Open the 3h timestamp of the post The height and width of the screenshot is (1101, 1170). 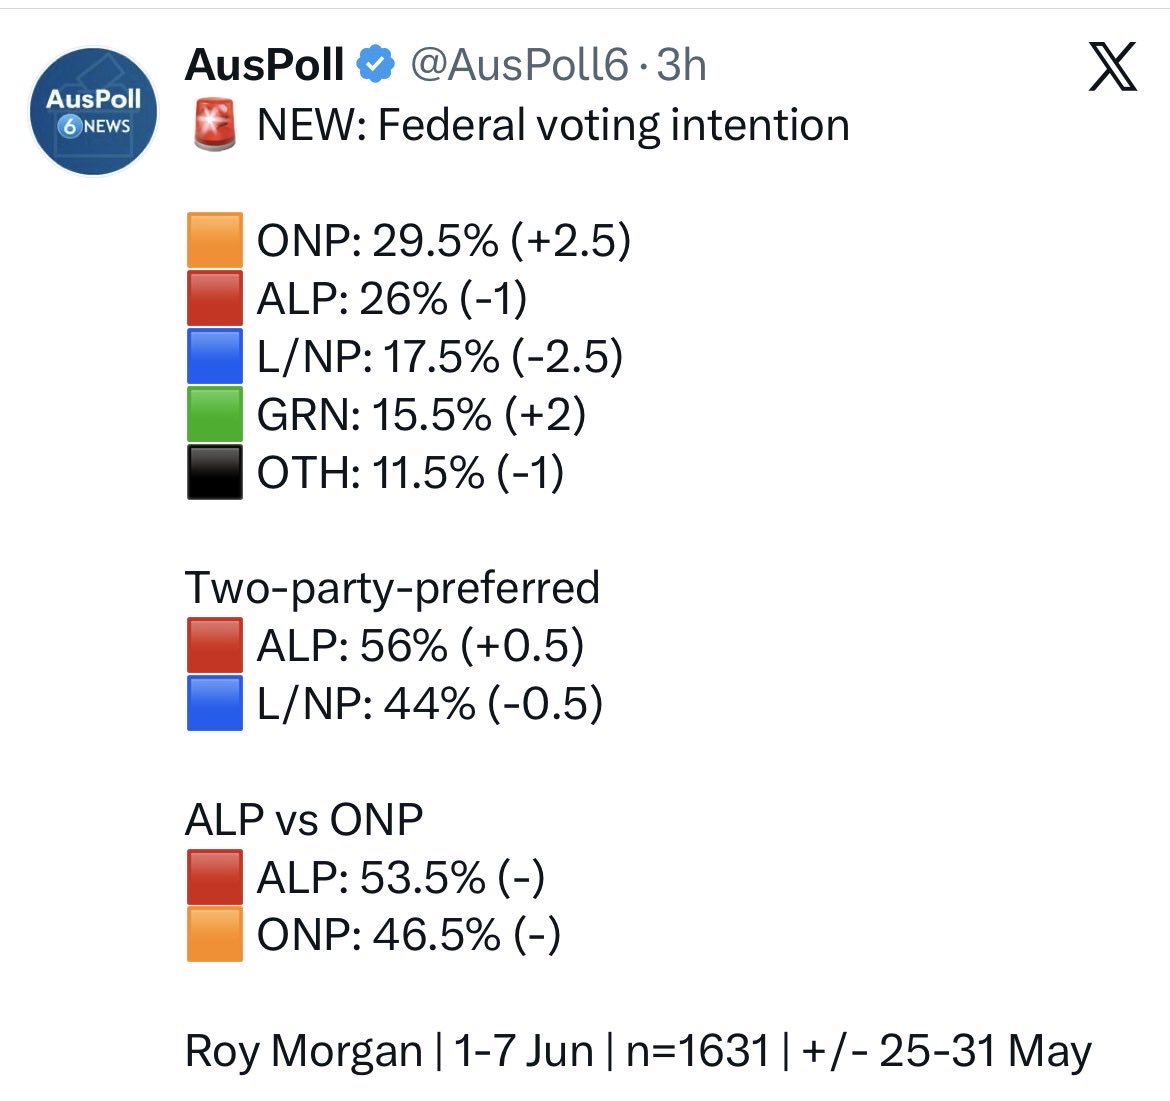tap(681, 65)
